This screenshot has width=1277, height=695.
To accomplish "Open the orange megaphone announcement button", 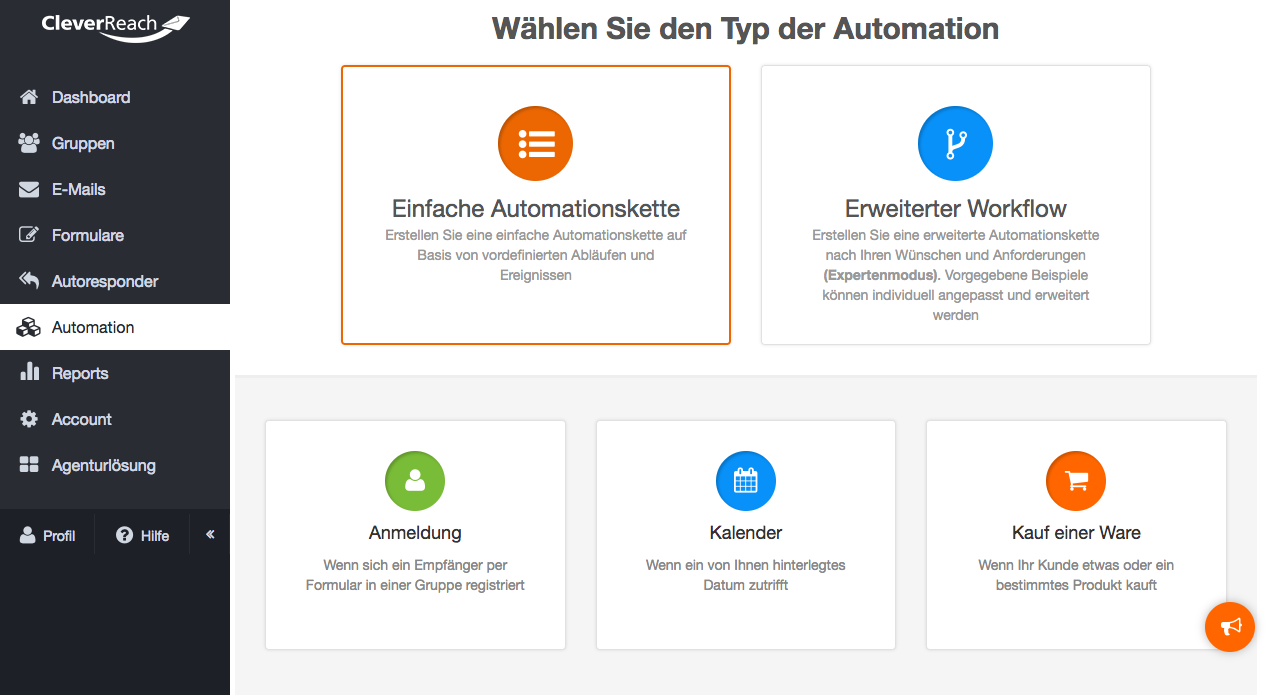I will point(1230,627).
